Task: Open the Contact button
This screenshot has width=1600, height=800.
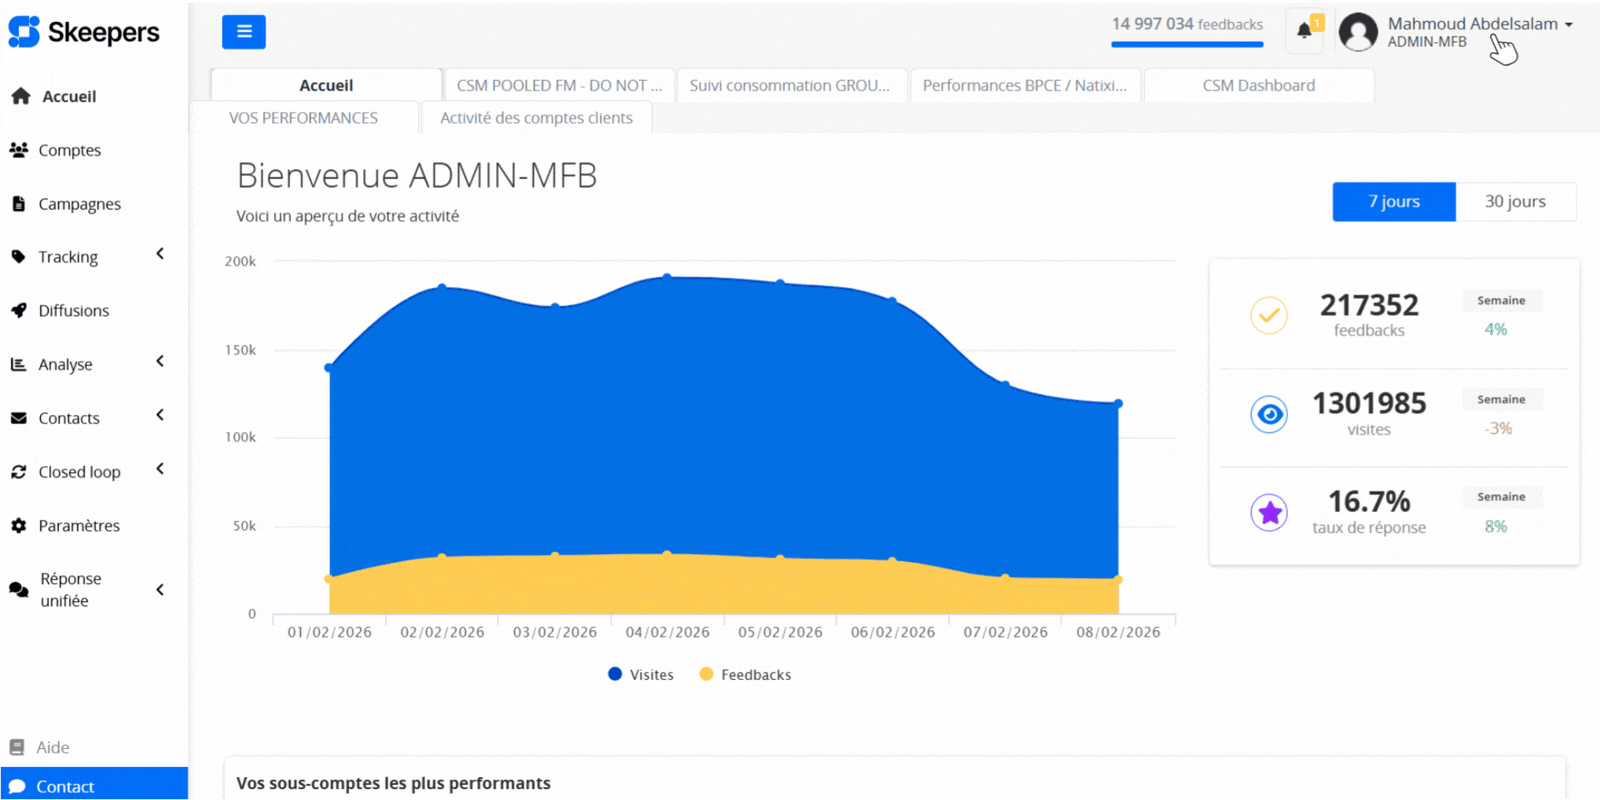Action: [x=94, y=786]
